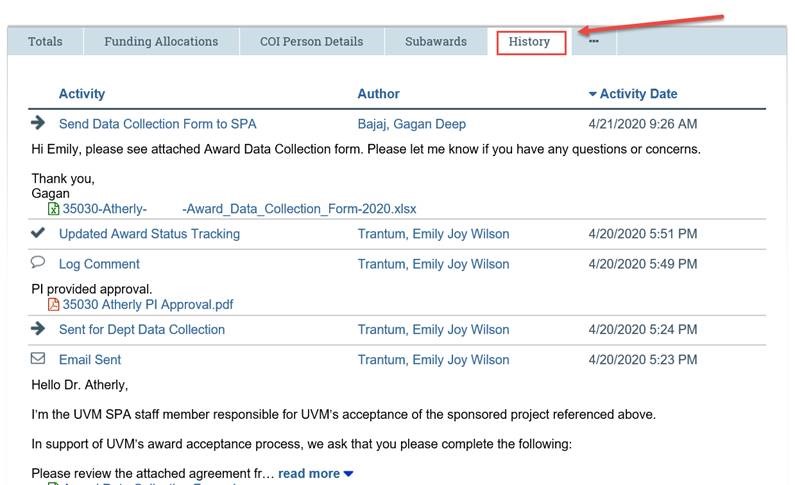
Task: Click the PDF icon for 35030 Atherly PI Approval
Action: [53, 304]
